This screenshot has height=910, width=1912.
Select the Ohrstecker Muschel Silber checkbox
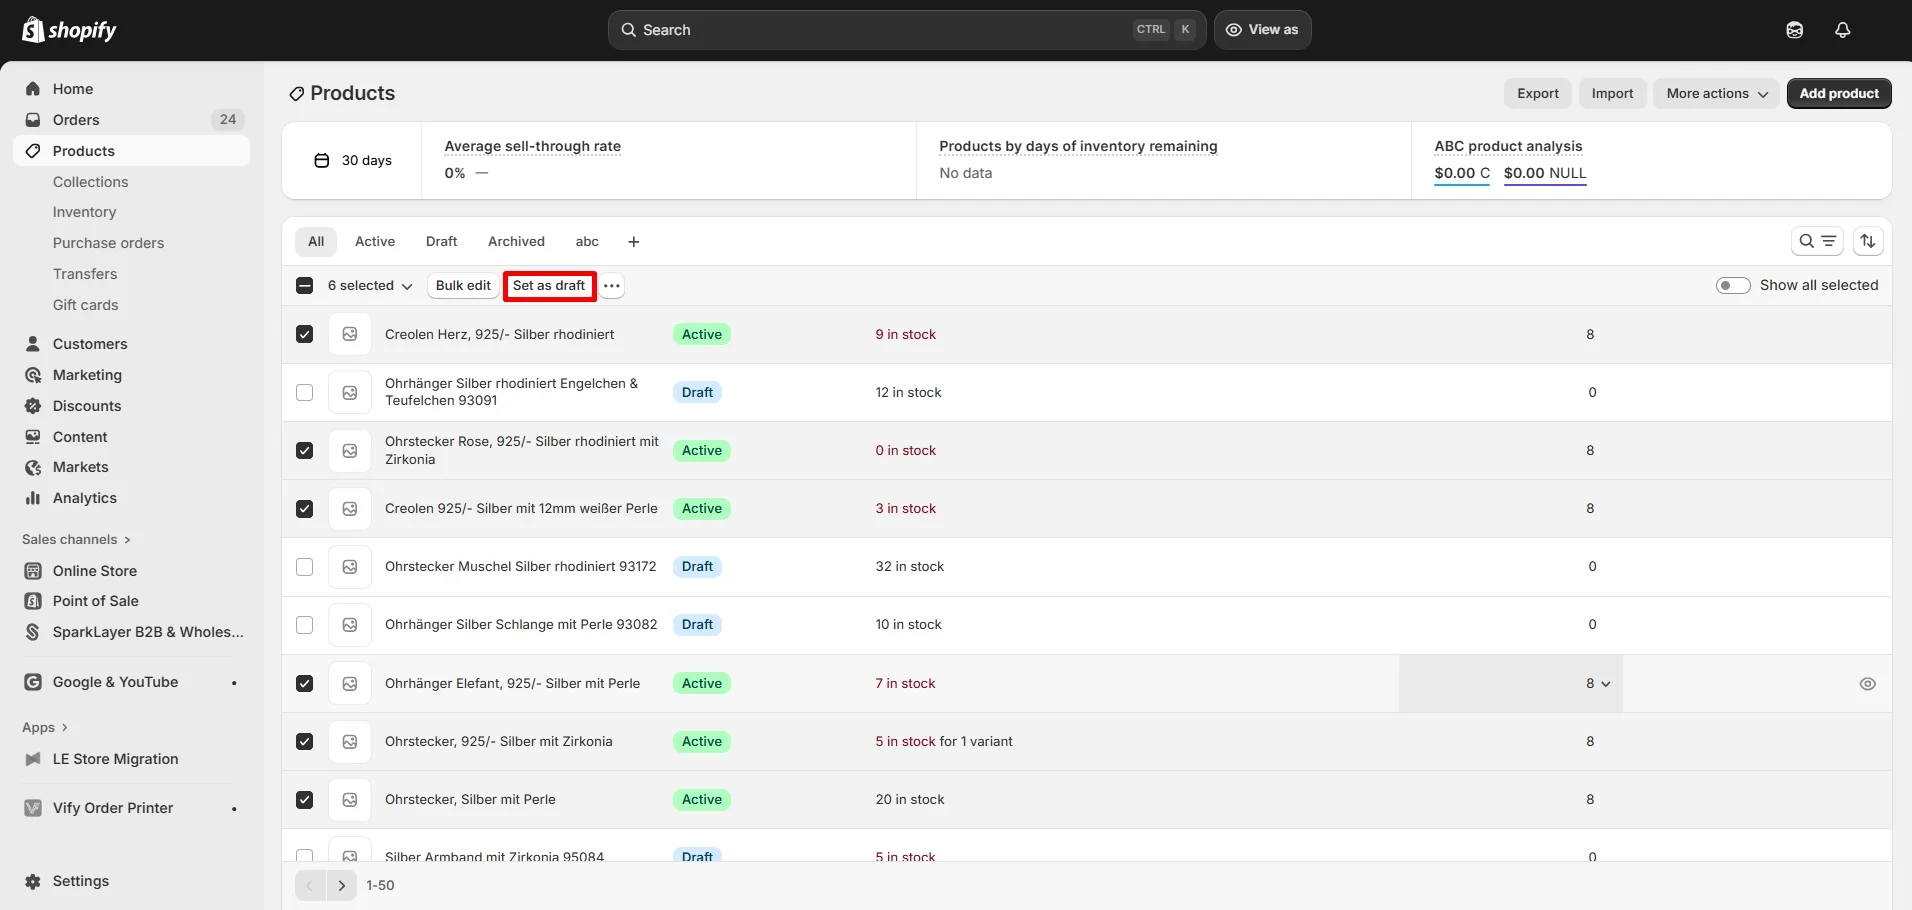tap(303, 566)
